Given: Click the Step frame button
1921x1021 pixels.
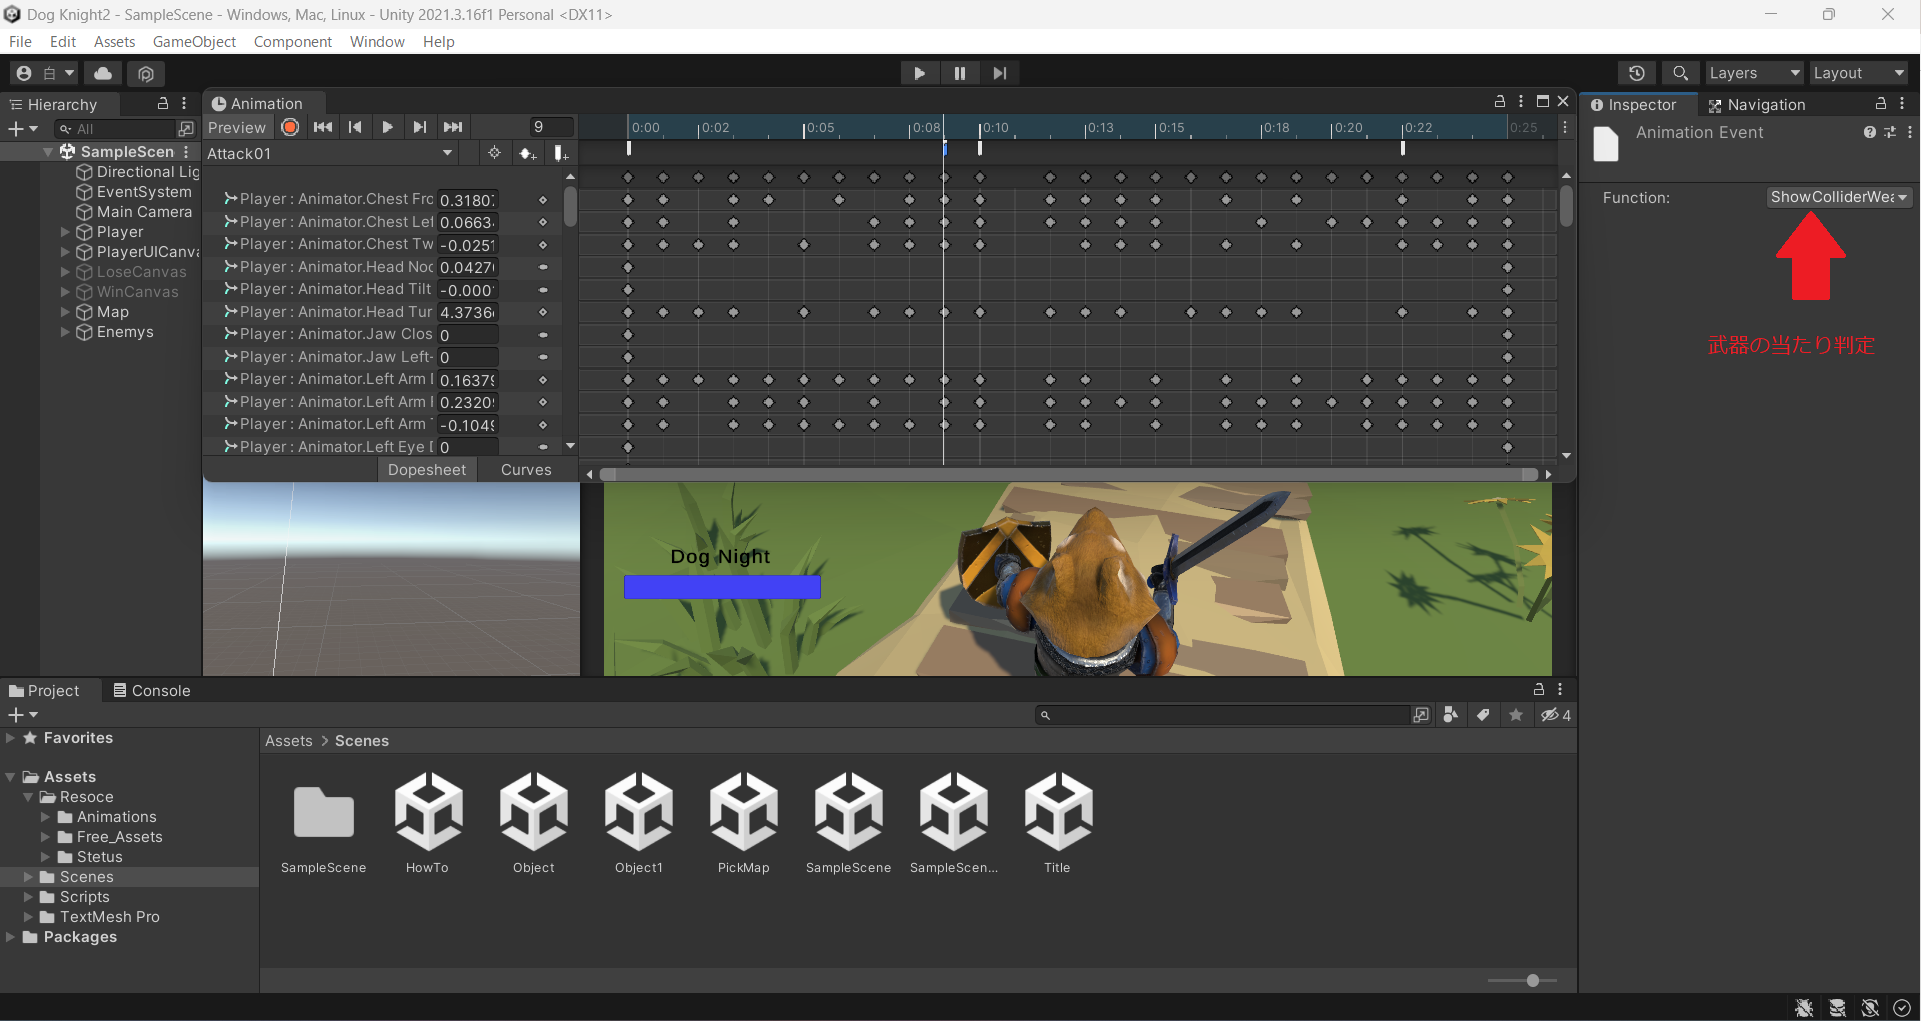Looking at the screenshot, I should [999, 73].
